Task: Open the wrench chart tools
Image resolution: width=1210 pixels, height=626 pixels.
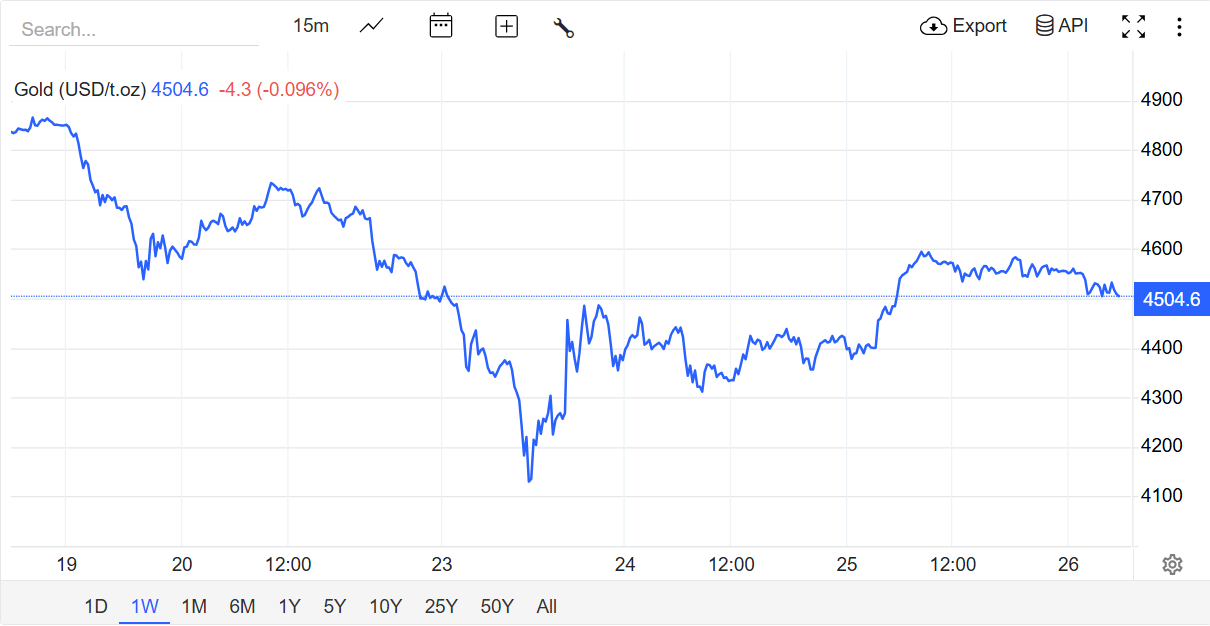Action: coord(564,27)
